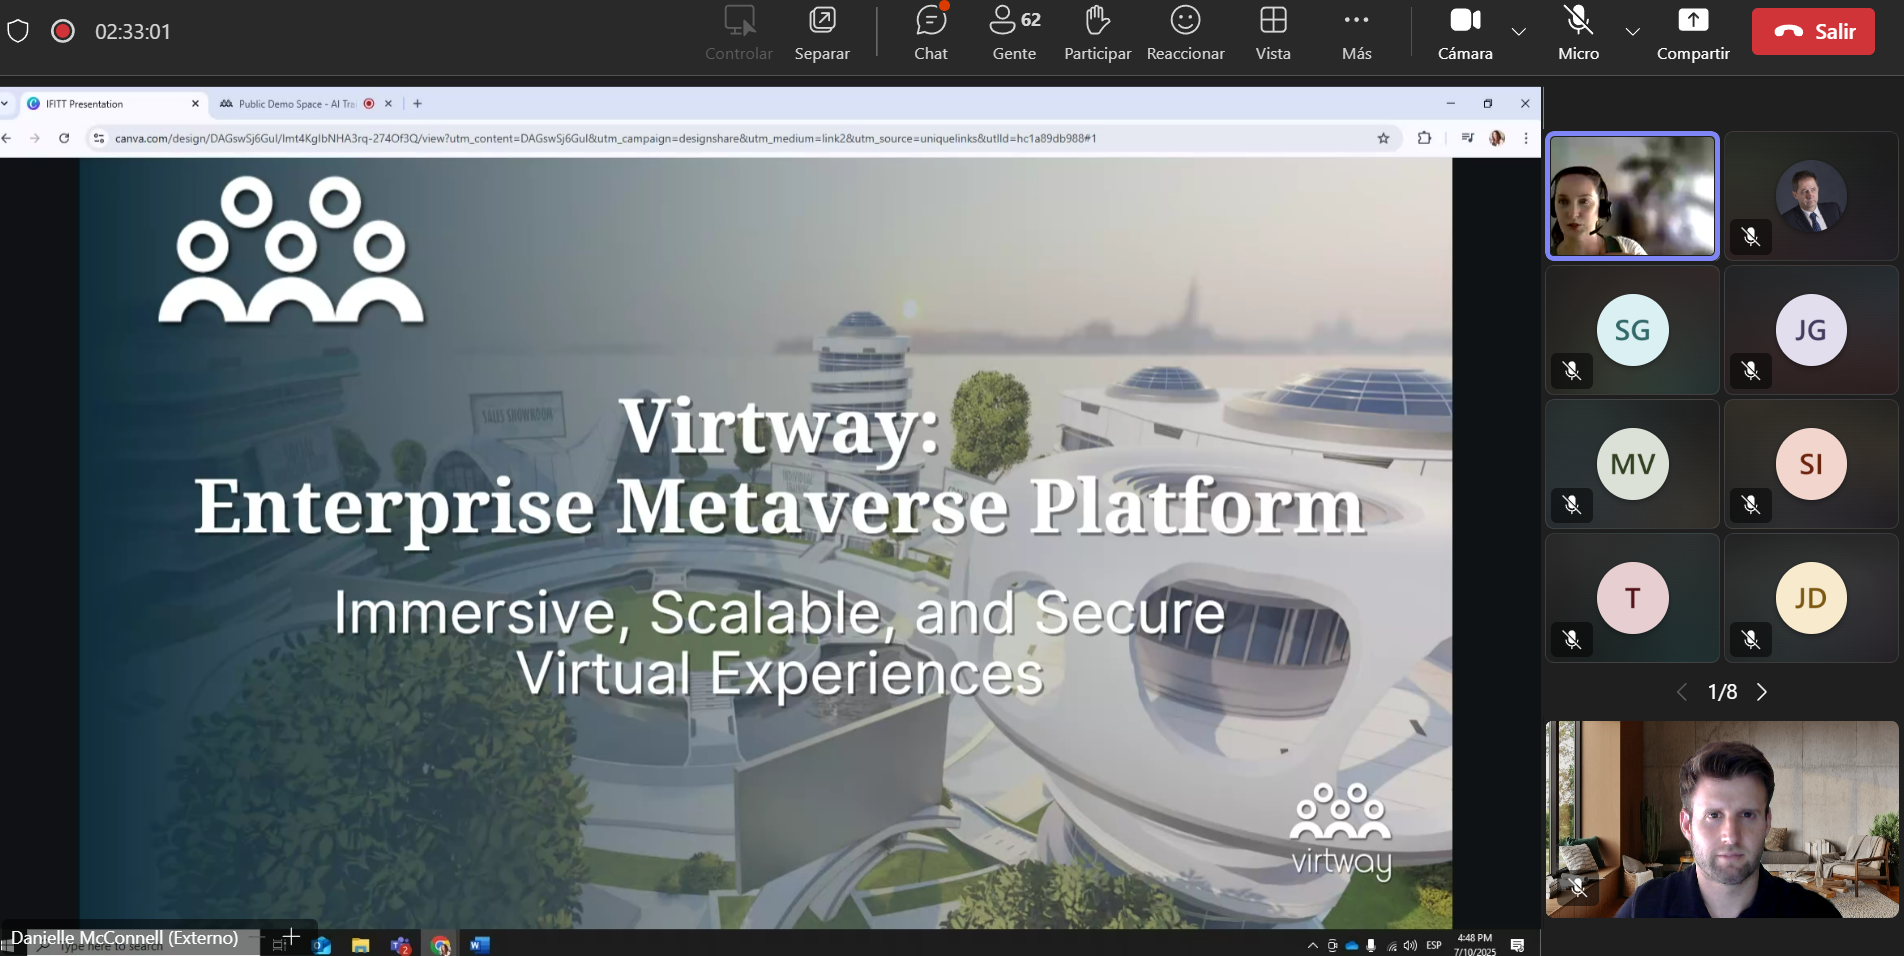Screen dimensions: 1904x956
Task: Go to next participant page arrow
Action: (x=1762, y=692)
